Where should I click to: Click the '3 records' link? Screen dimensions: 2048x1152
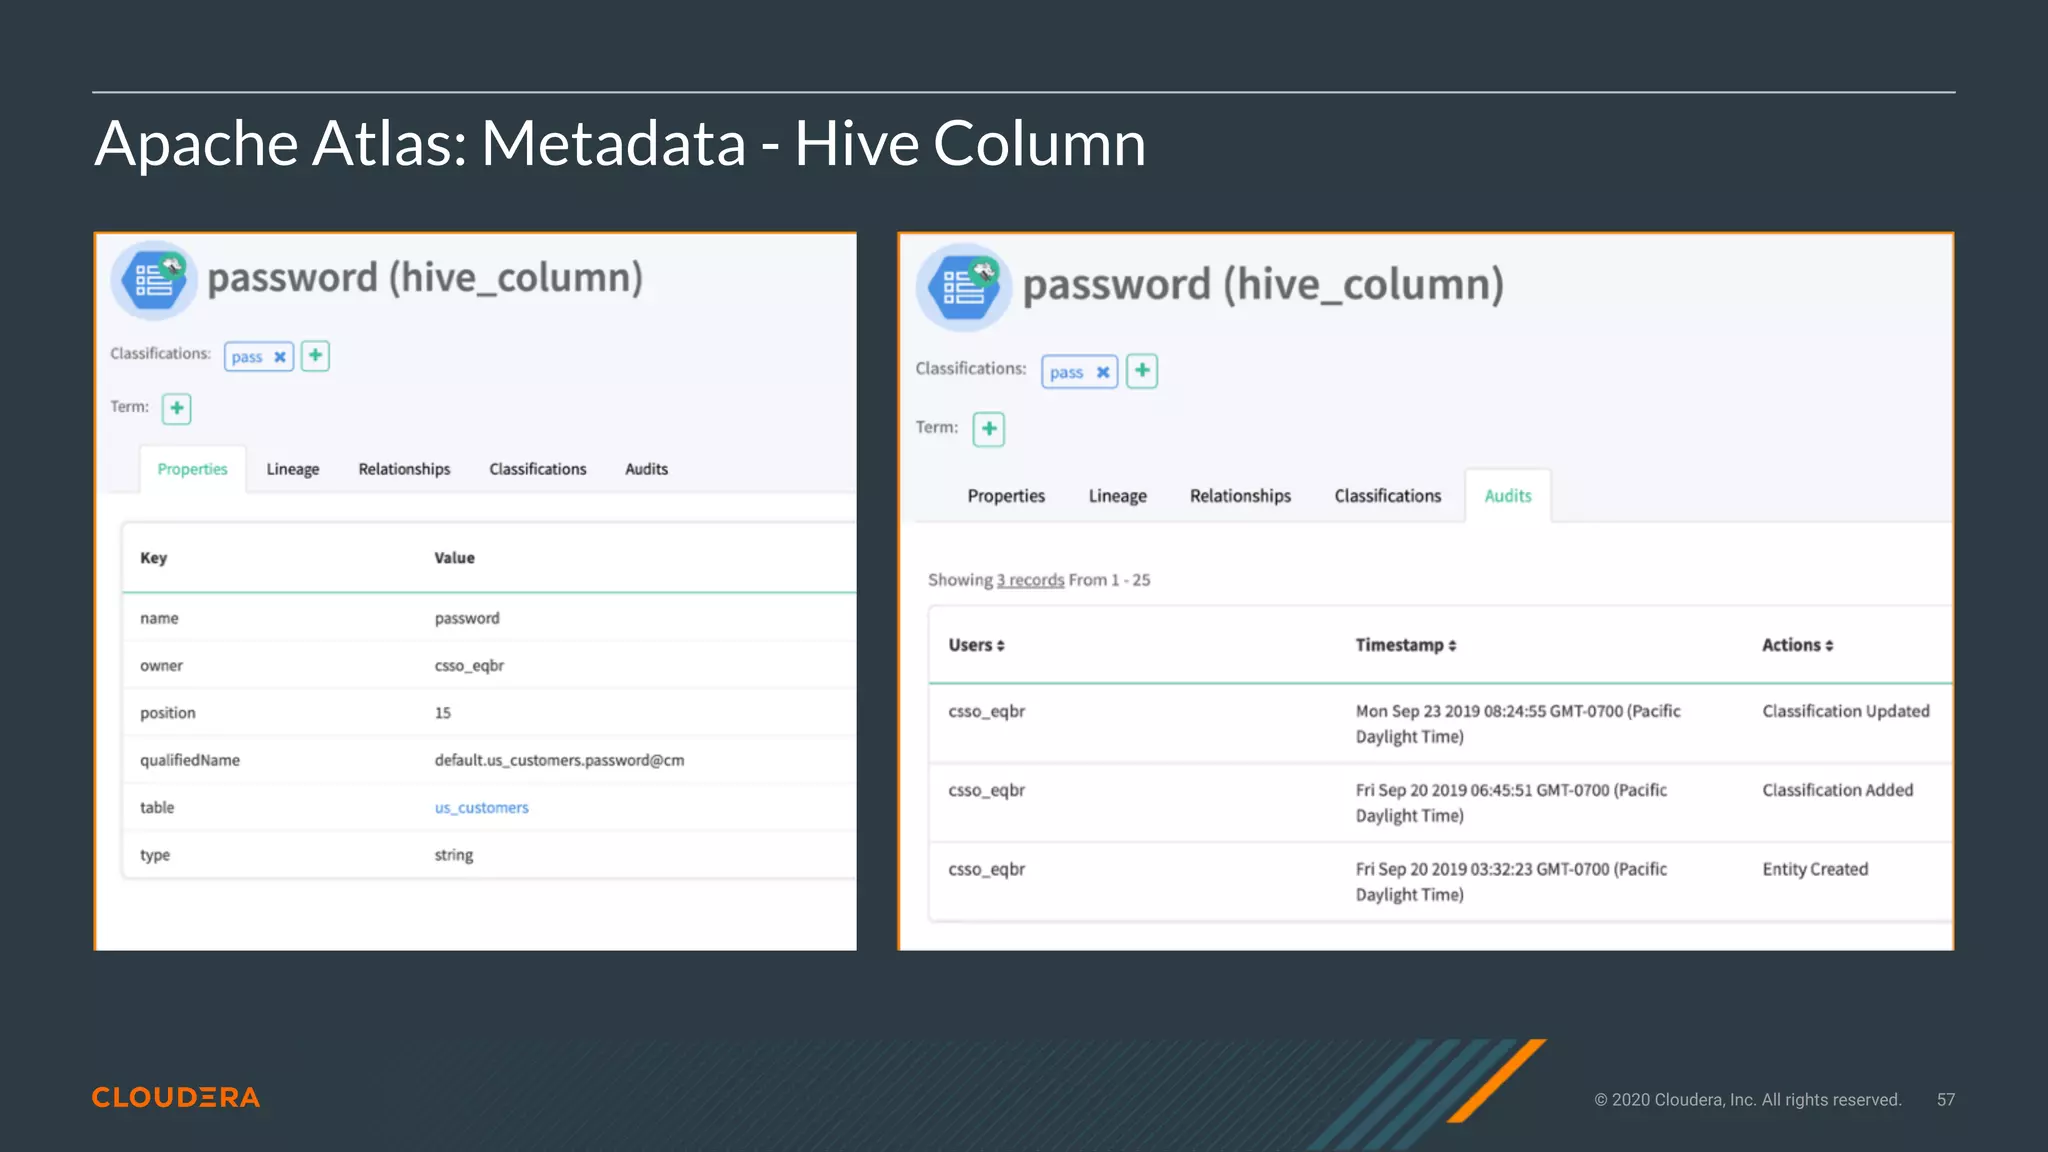point(1030,580)
